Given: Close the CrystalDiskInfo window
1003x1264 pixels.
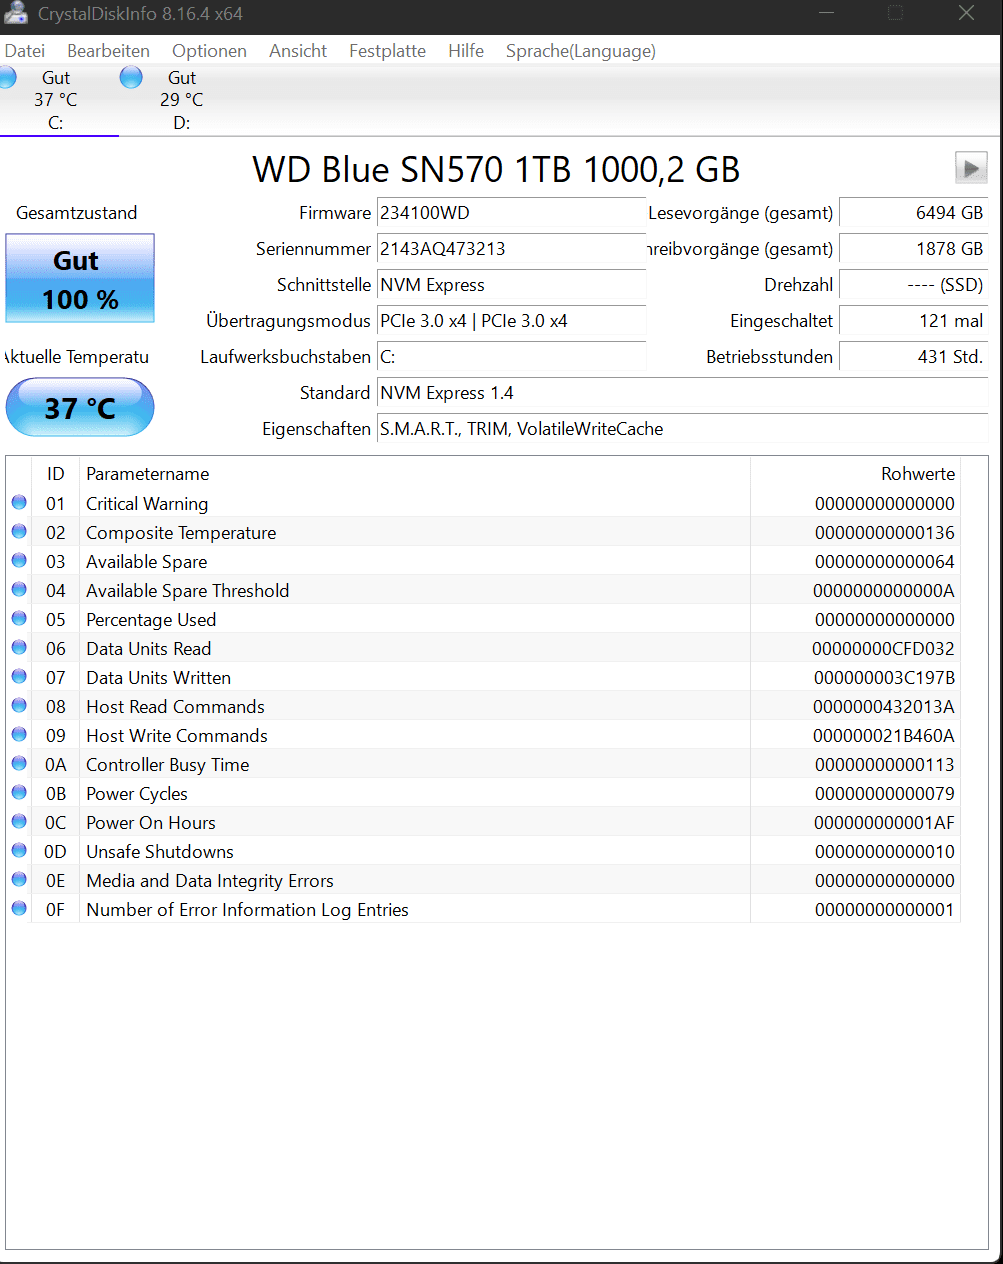Looking at the screenshot, I should [966, 13].
